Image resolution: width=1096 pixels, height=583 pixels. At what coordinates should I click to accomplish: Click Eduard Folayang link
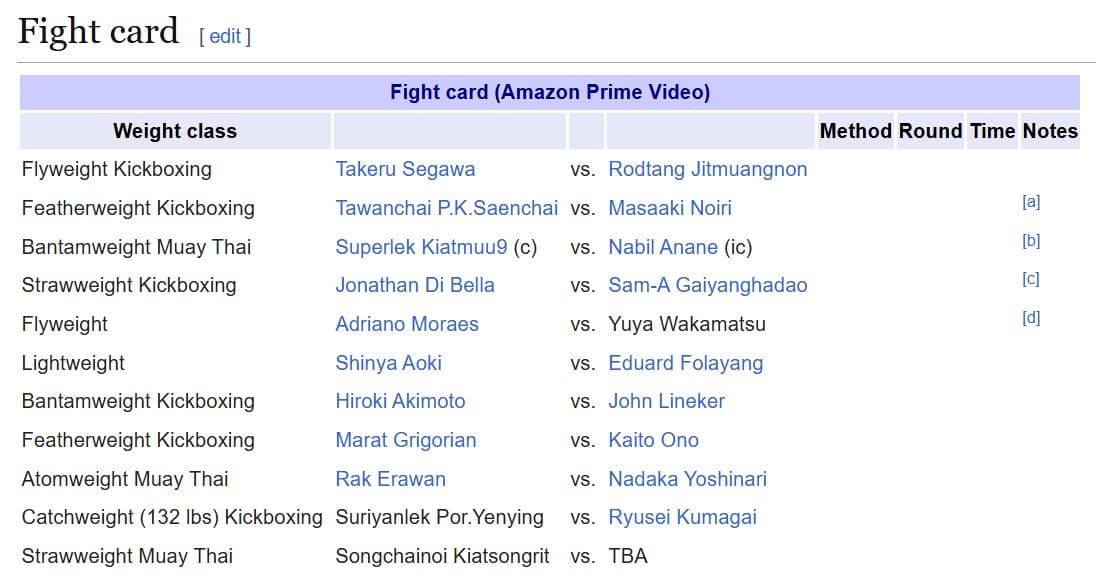point(685,363)
